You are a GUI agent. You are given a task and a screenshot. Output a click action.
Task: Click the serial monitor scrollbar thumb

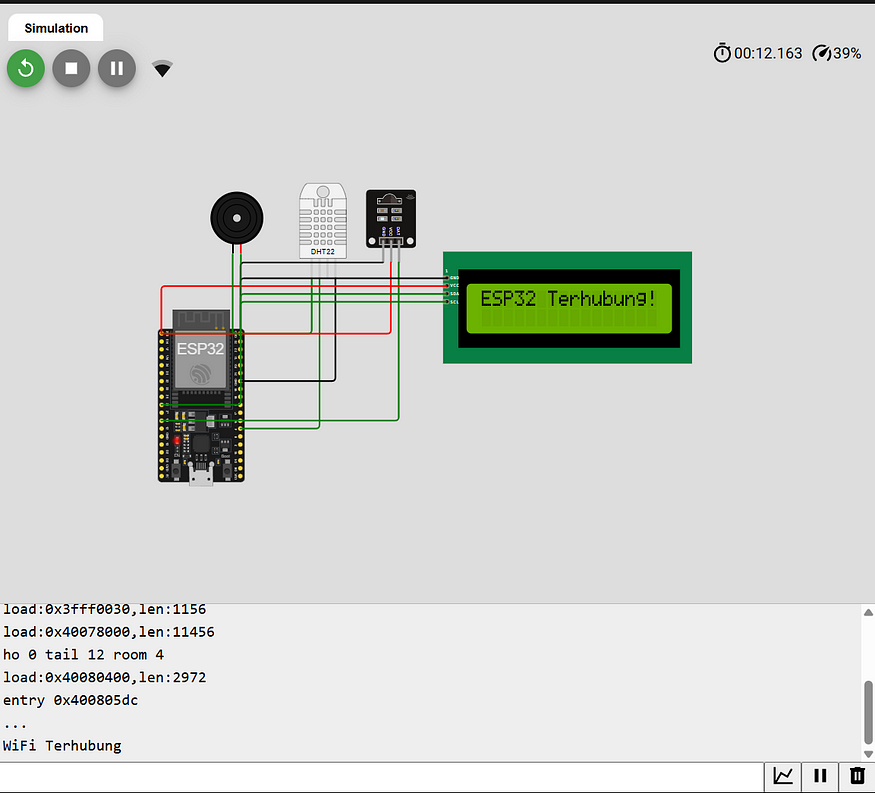point(868,713)
